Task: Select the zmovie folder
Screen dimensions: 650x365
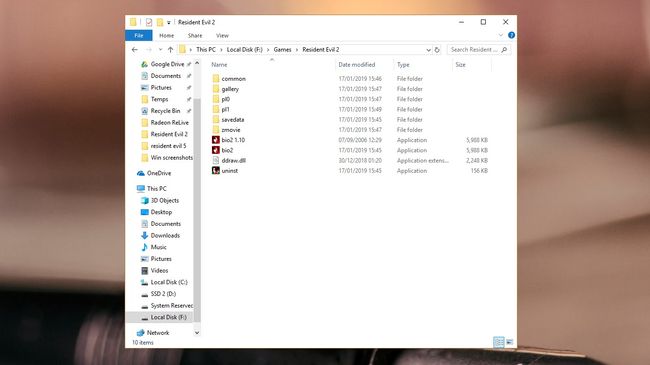Action: click(230, 130)
